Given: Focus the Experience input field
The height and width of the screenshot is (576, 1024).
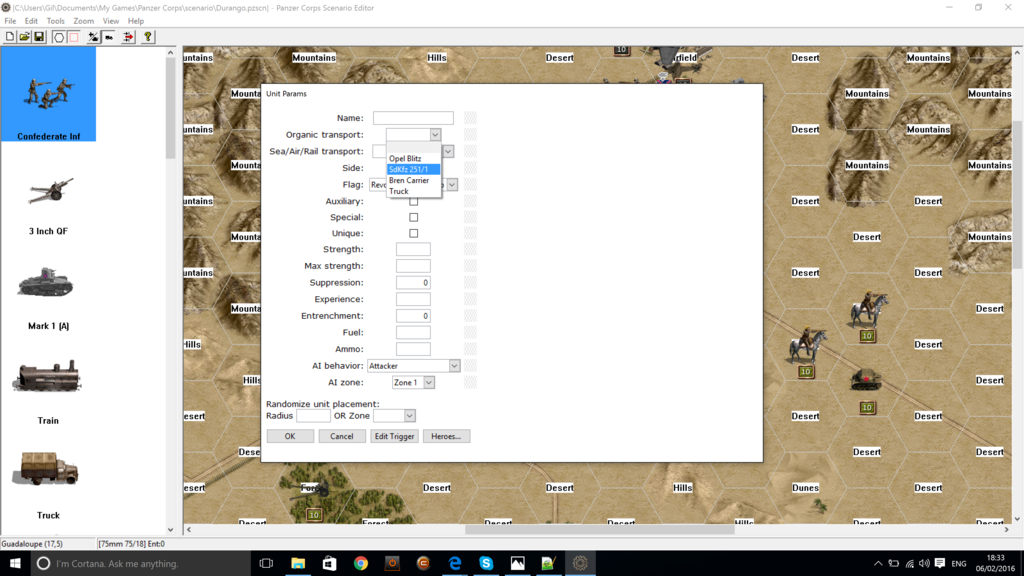Looking at the screenshot, I should (413, 299).
